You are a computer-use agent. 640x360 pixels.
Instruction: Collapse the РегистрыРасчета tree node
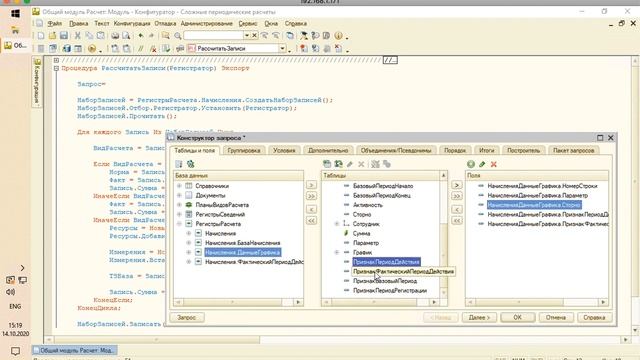pos(179,224)
